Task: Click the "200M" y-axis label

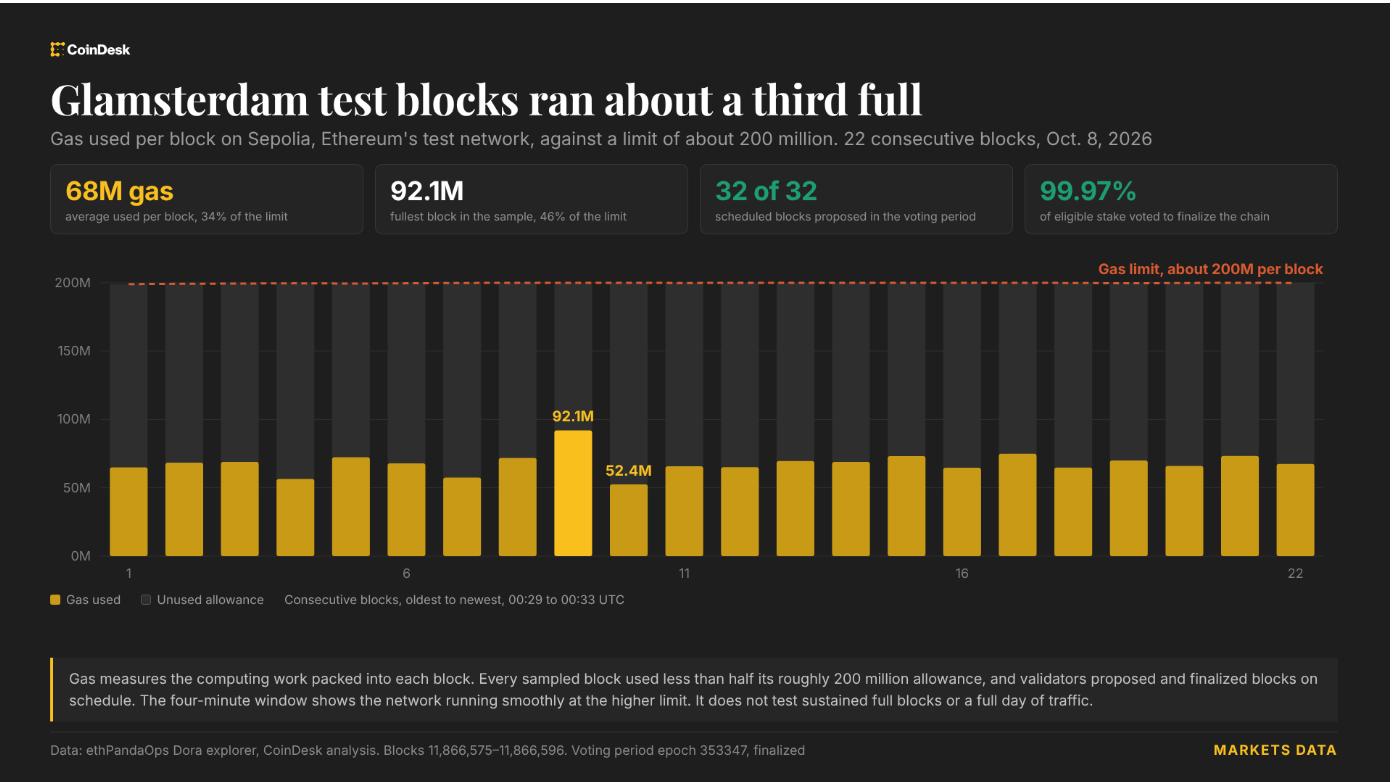Action: pyautogui.click(x=71, y=283)
